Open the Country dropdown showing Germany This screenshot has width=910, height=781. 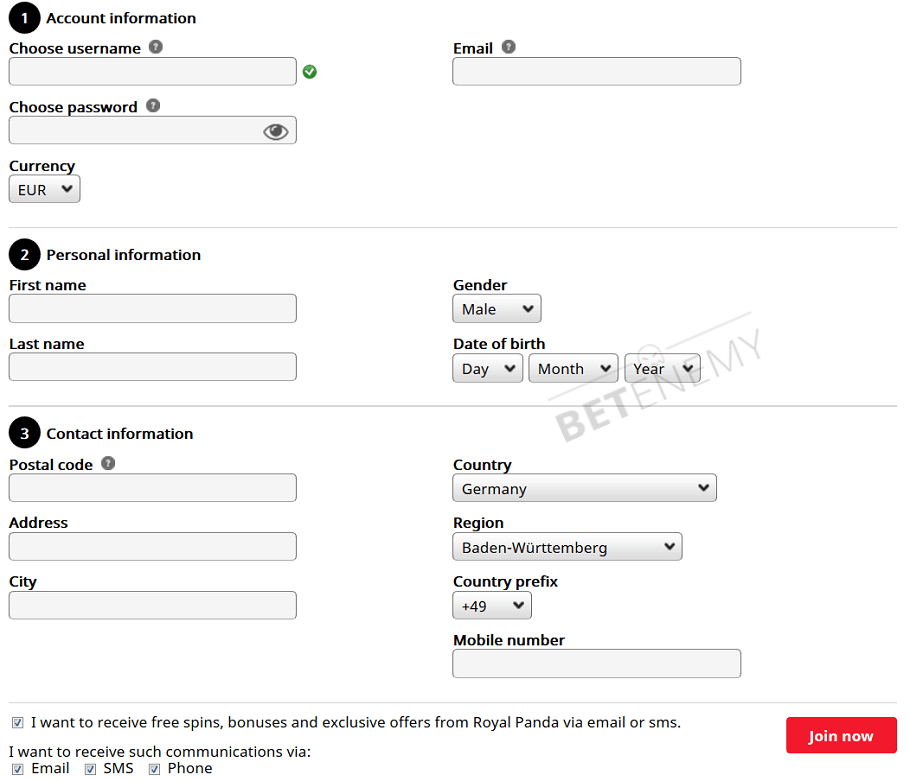coord(585,488)
